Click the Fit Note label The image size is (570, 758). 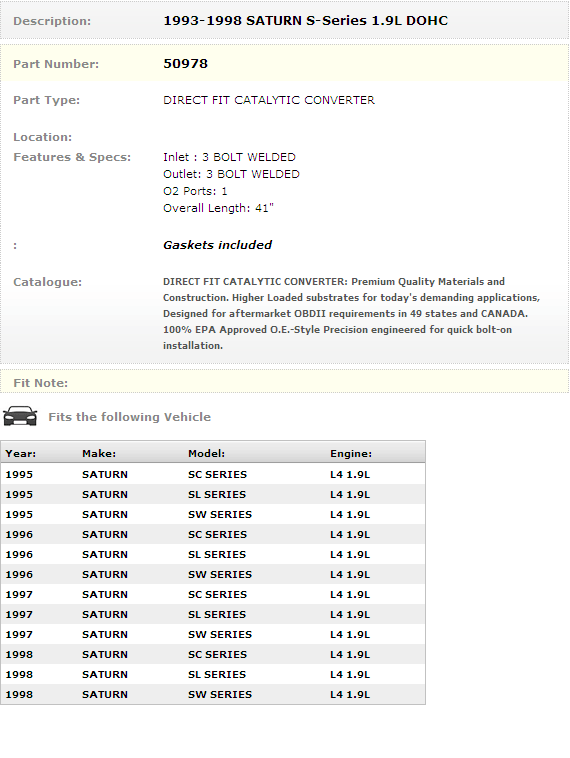tap(41, 383)
